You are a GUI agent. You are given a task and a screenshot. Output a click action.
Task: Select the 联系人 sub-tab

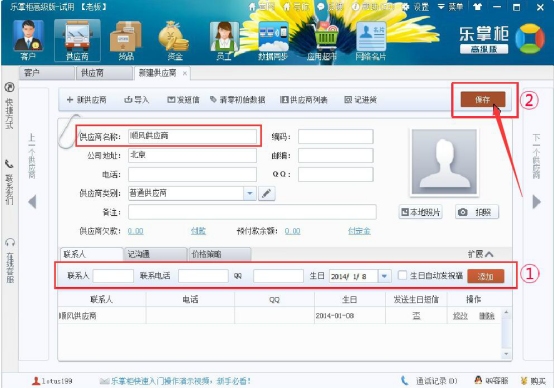(92, 254)
